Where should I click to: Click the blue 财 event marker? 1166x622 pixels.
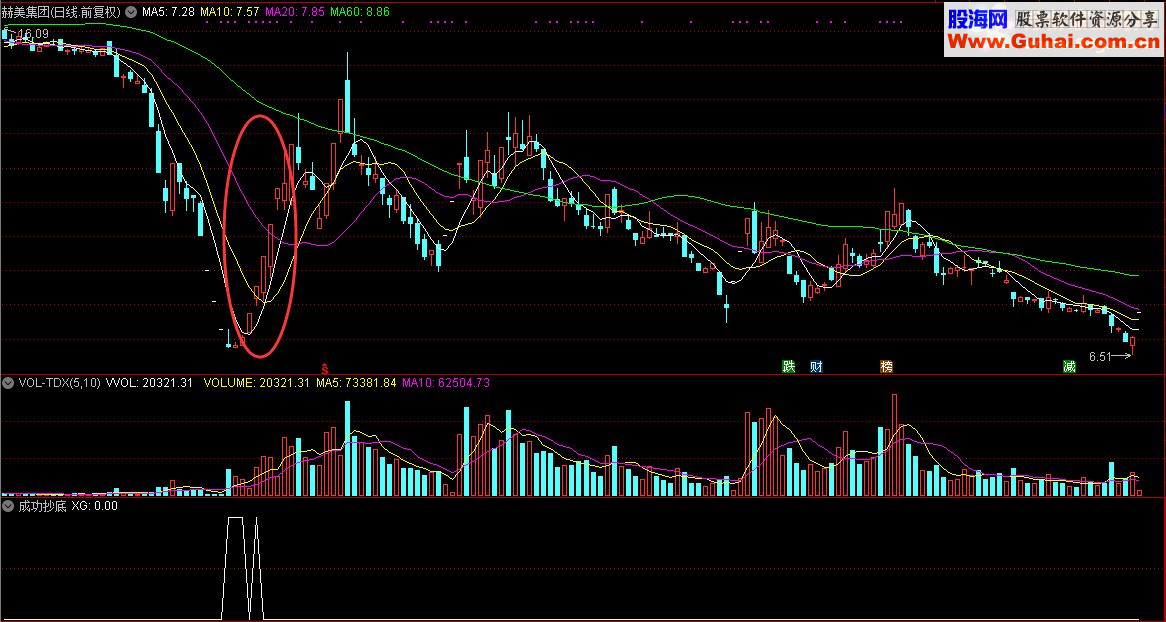(x=816, y=366)
